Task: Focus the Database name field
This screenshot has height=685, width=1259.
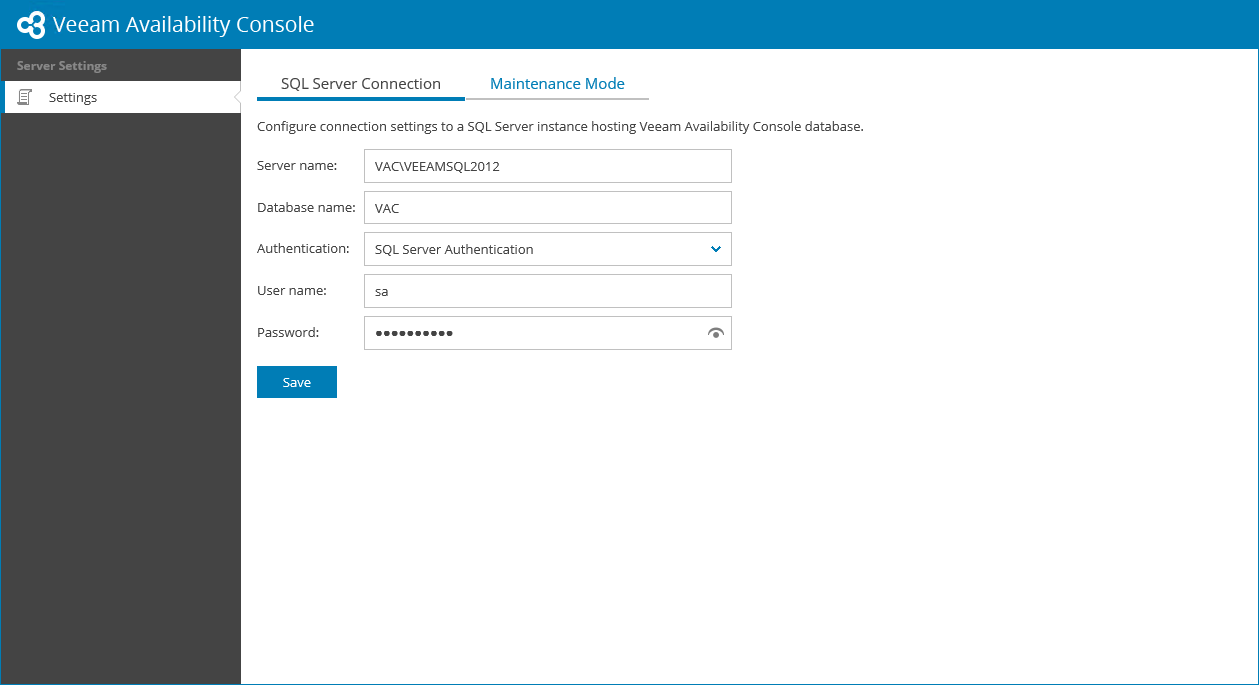Action: tap(548, 208)
